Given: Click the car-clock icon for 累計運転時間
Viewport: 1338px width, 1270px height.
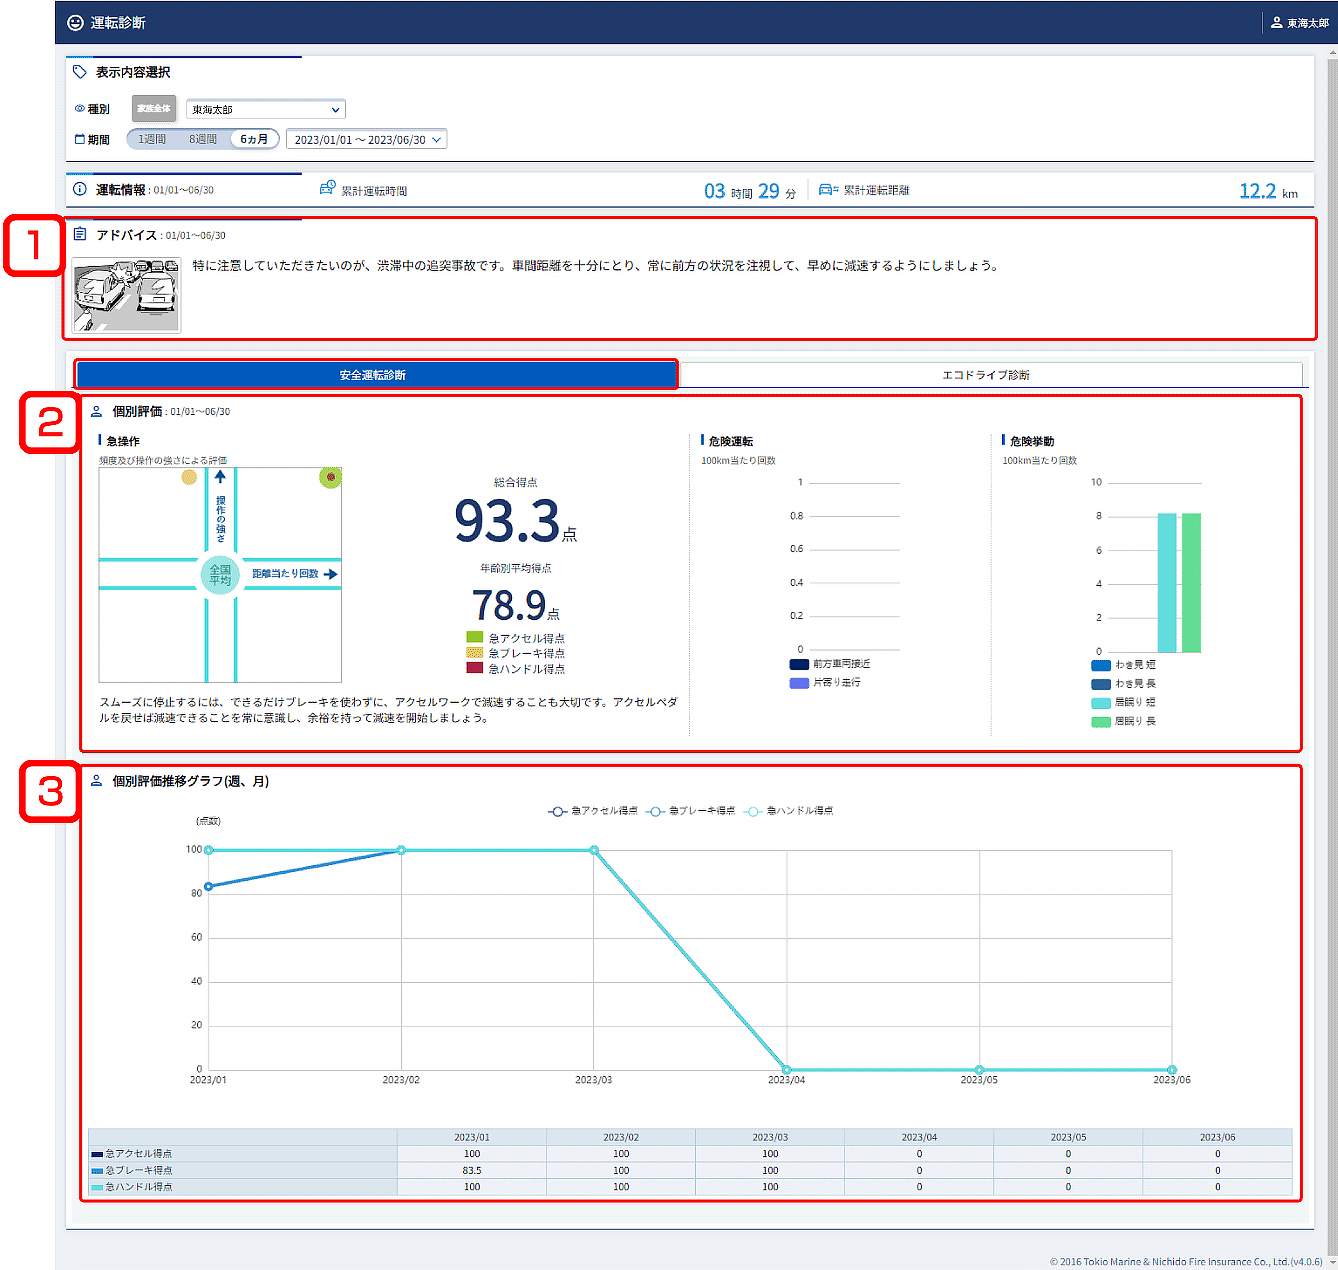Looking at the screenshot, I should pyautogui.click(x=327, y=188).
